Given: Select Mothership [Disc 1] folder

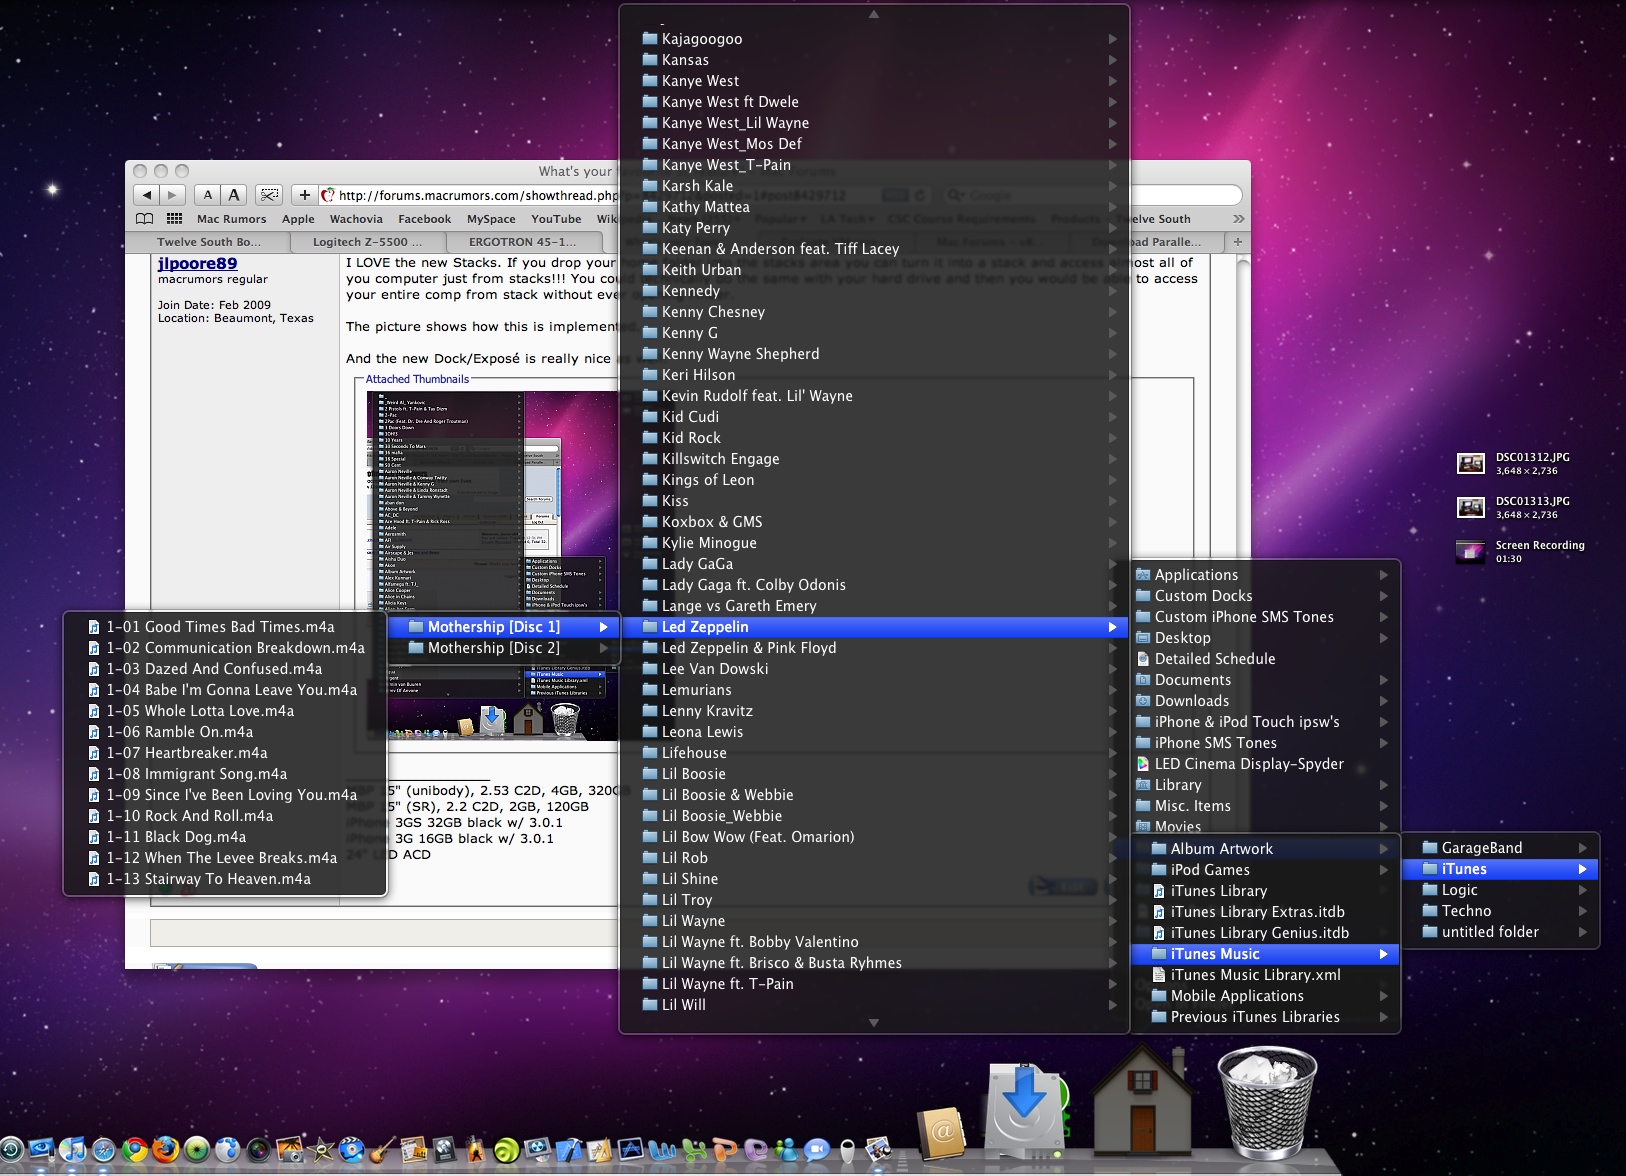Looking at the screenshot, I should (503, 627).
